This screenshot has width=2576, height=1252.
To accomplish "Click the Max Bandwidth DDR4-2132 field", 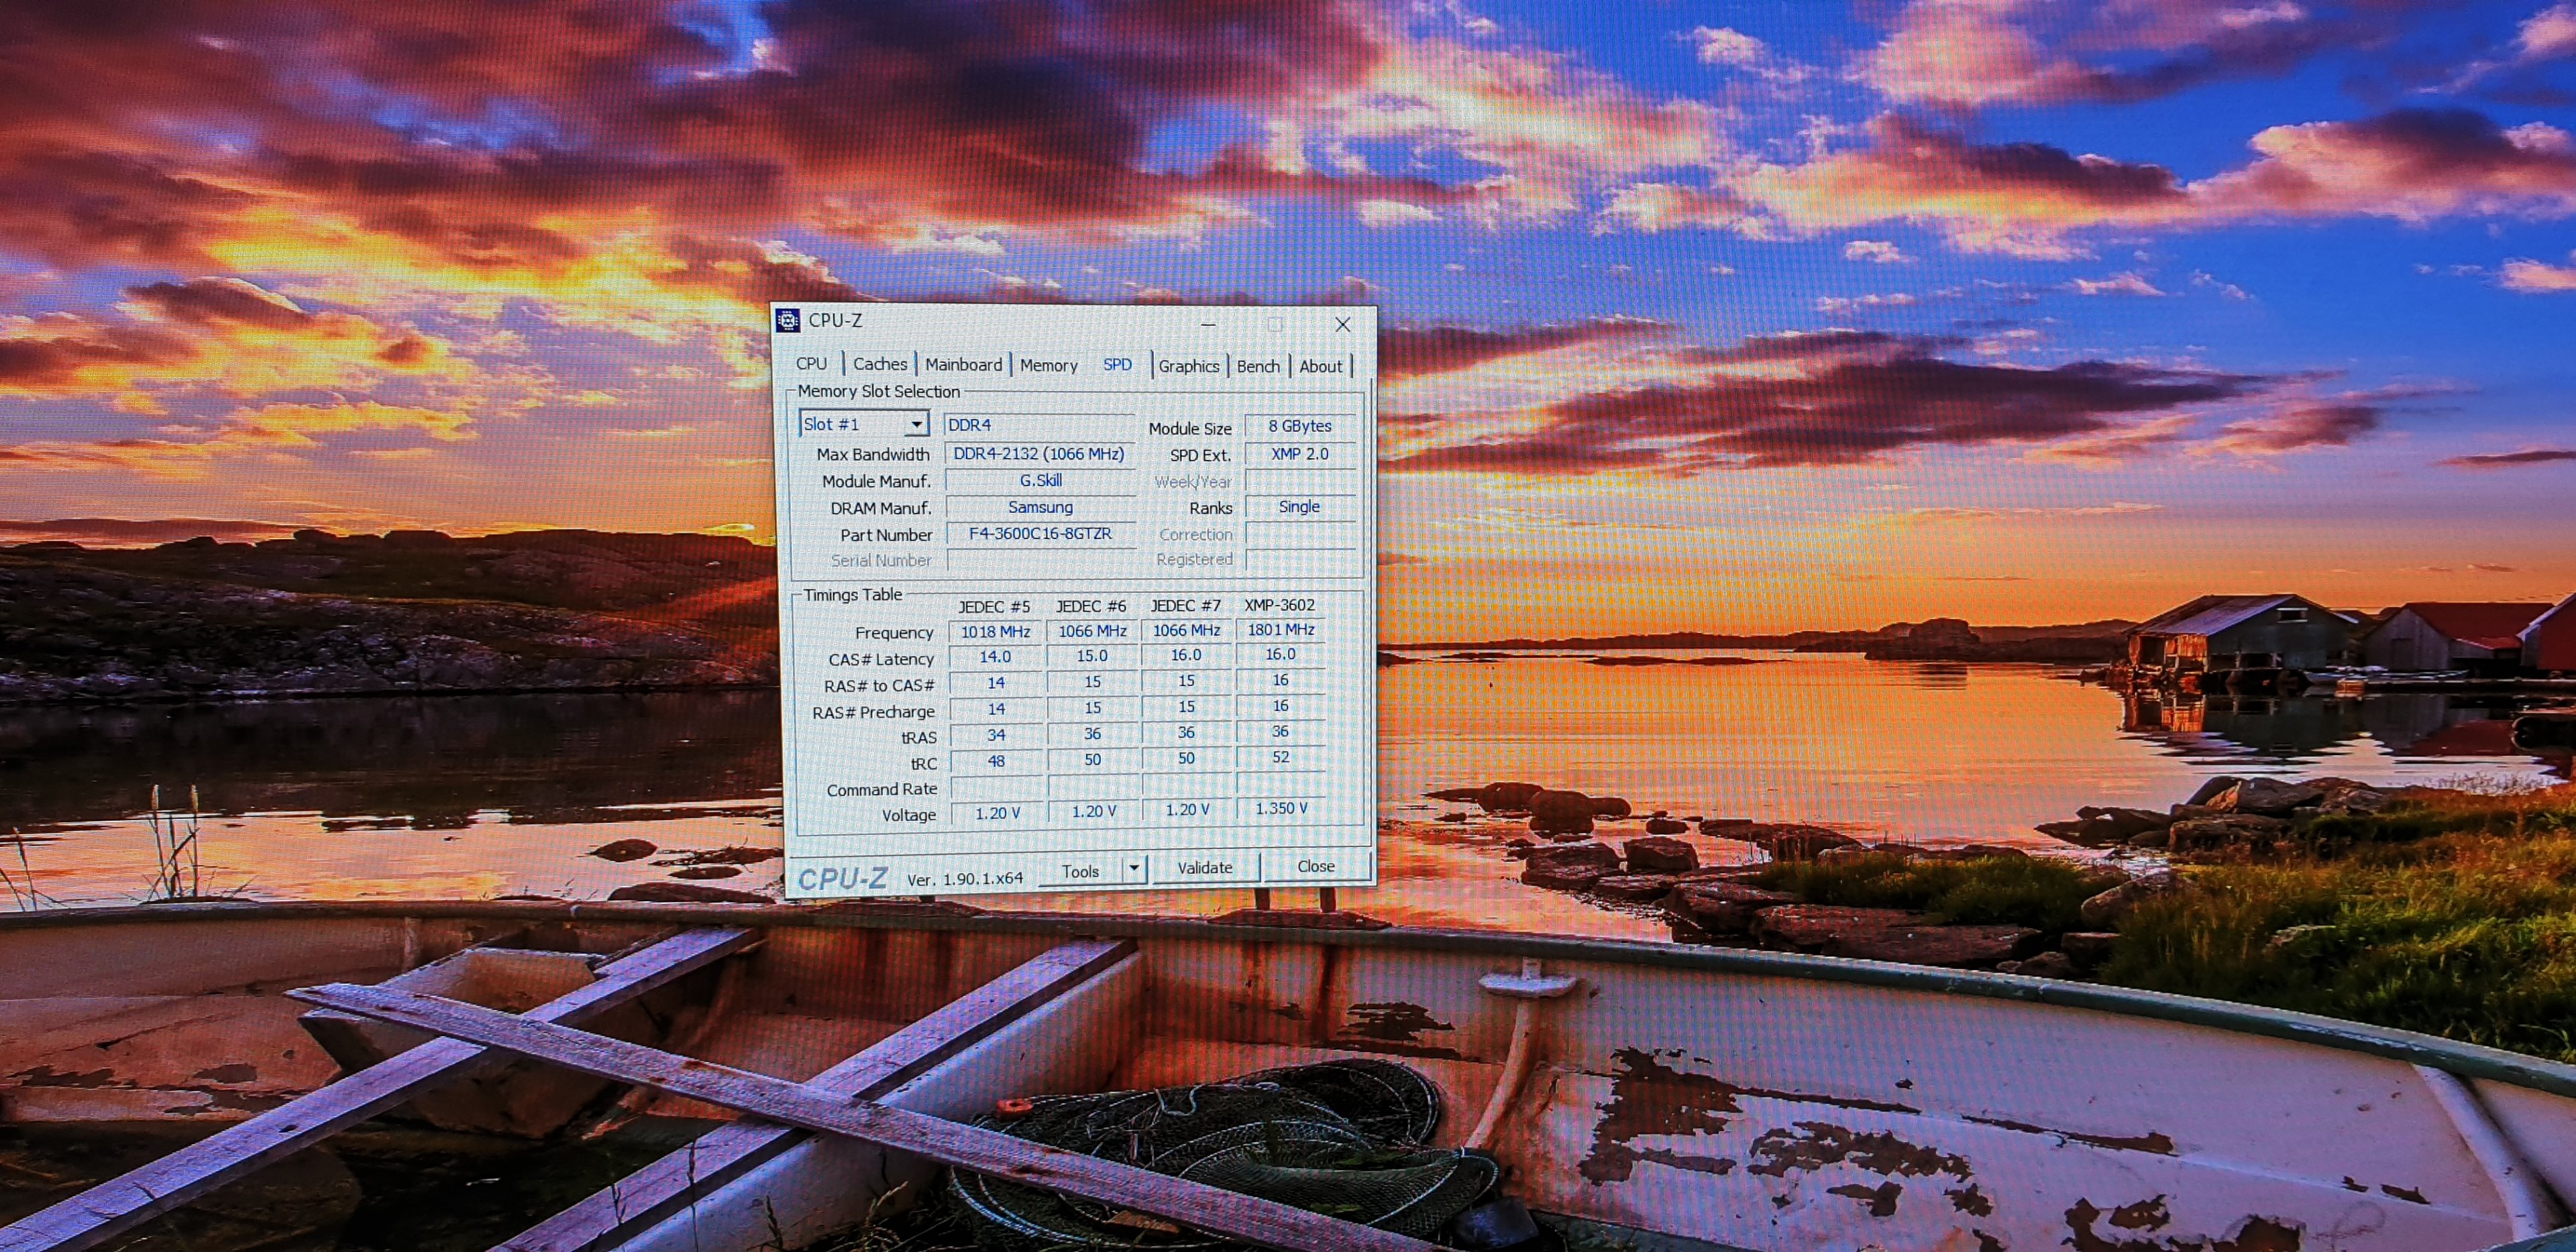I will pyautogui.click(x=1038, y=454).
